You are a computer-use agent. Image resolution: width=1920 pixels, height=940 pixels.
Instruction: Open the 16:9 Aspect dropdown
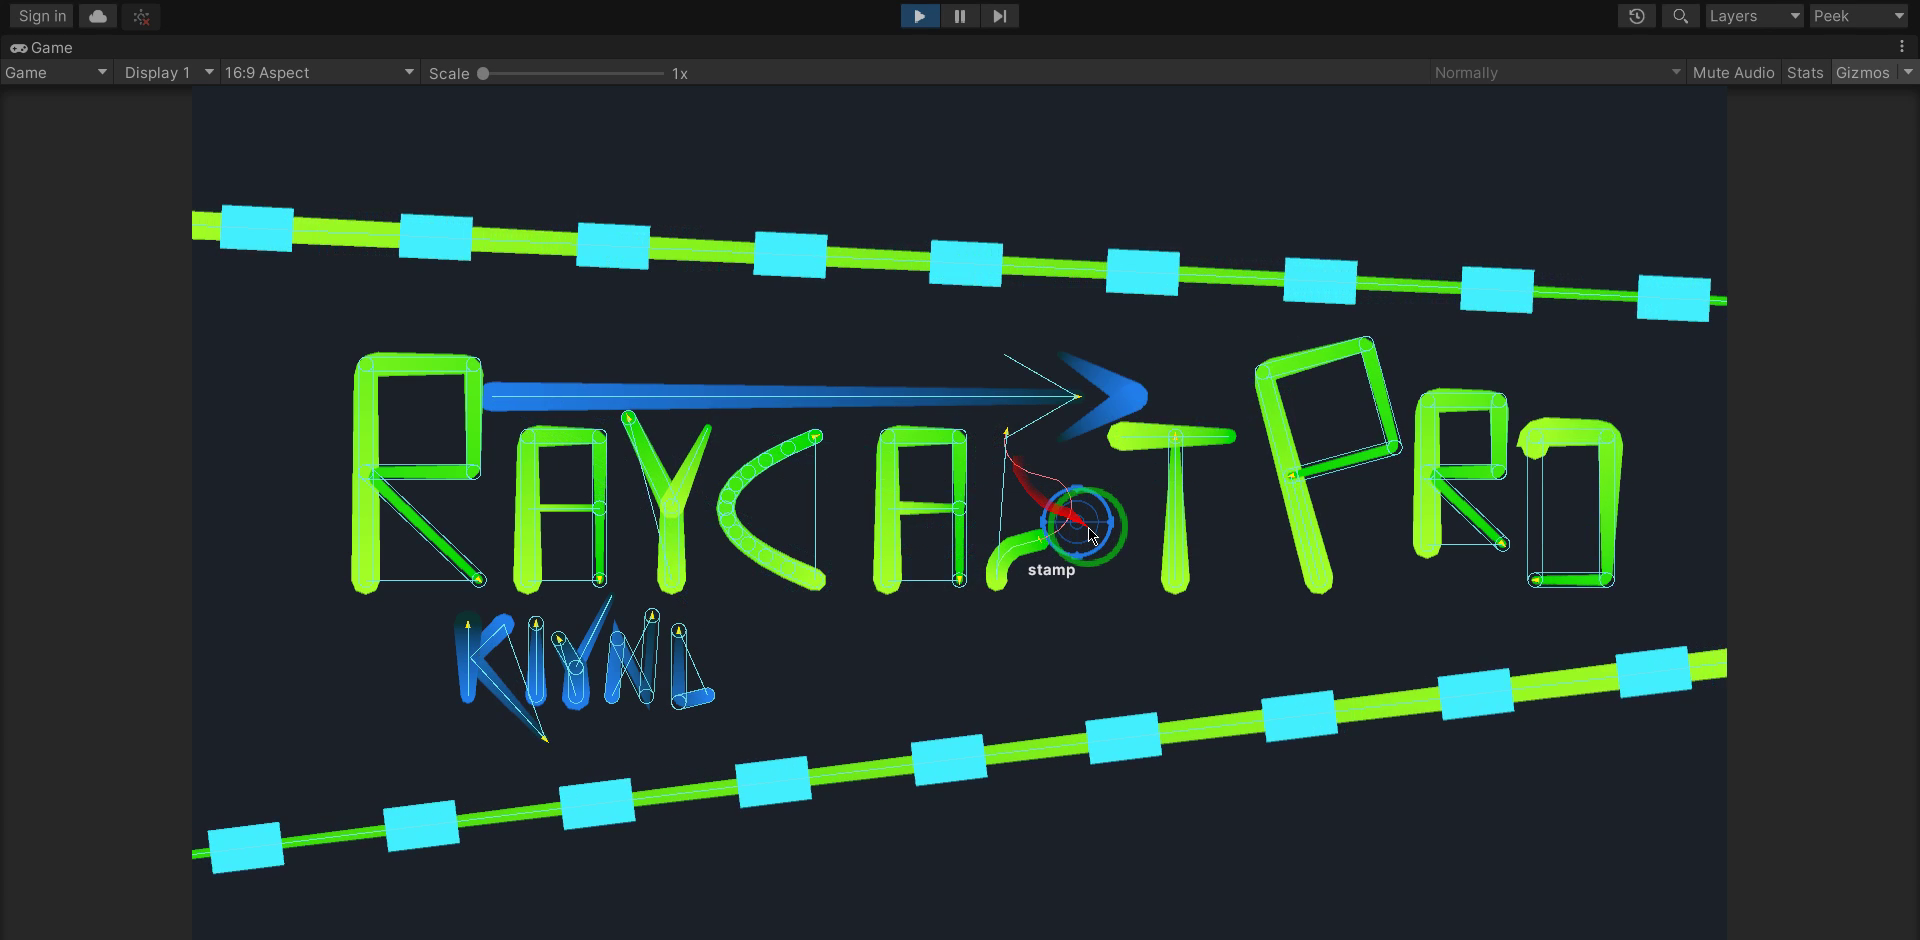click(320, 72)
